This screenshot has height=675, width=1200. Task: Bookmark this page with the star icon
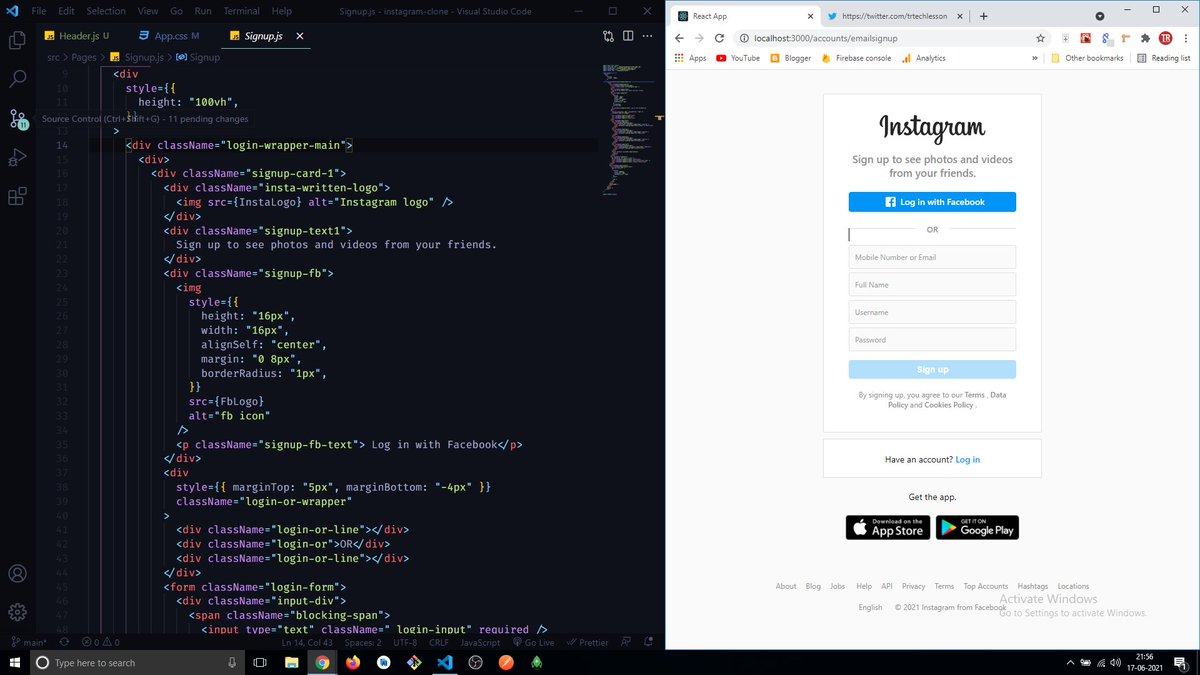point(1040,38)
